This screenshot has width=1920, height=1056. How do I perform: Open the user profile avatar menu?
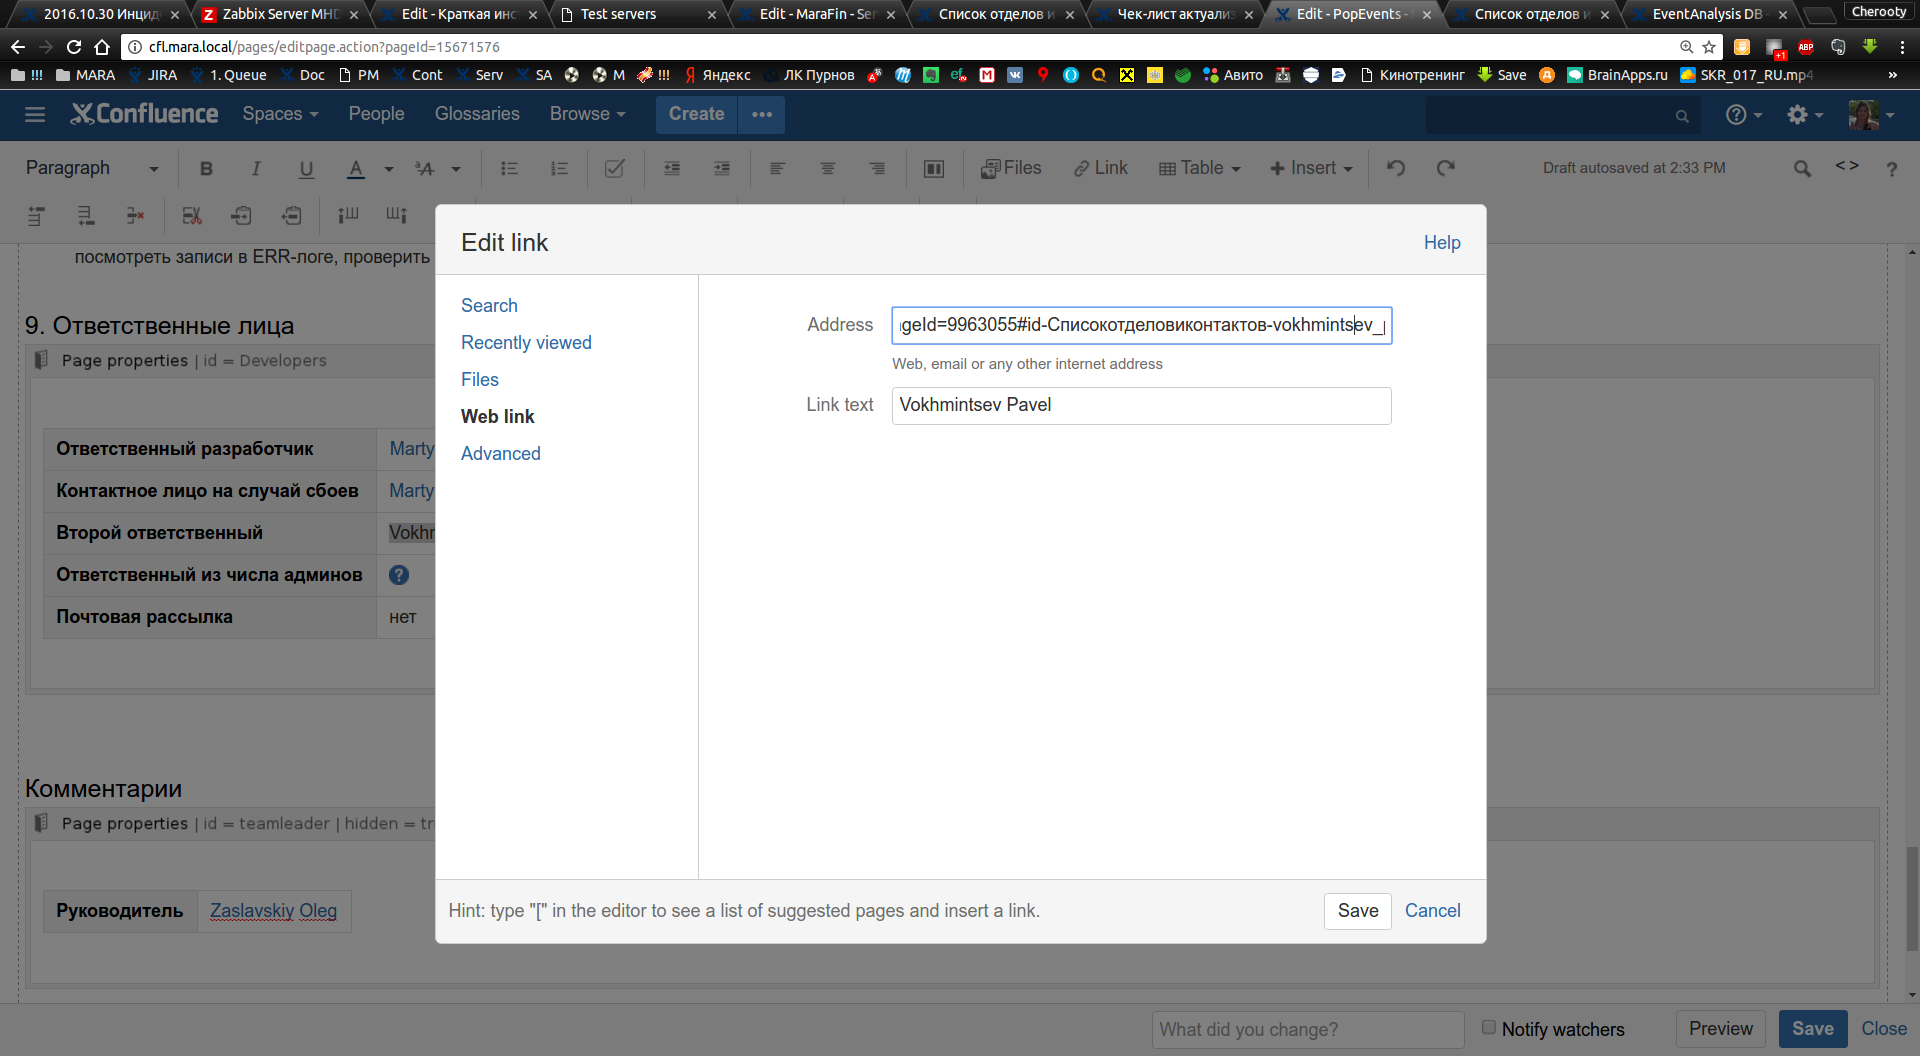[1871, 115]
